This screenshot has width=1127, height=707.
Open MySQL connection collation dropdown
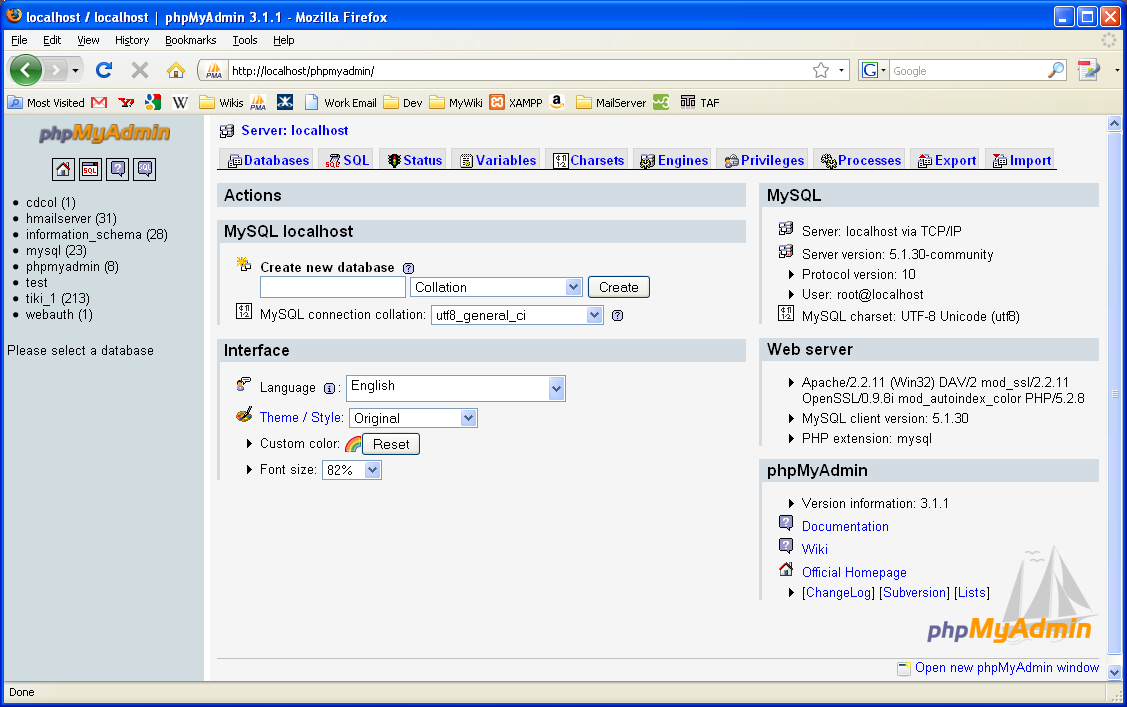[x=517, y=315]
